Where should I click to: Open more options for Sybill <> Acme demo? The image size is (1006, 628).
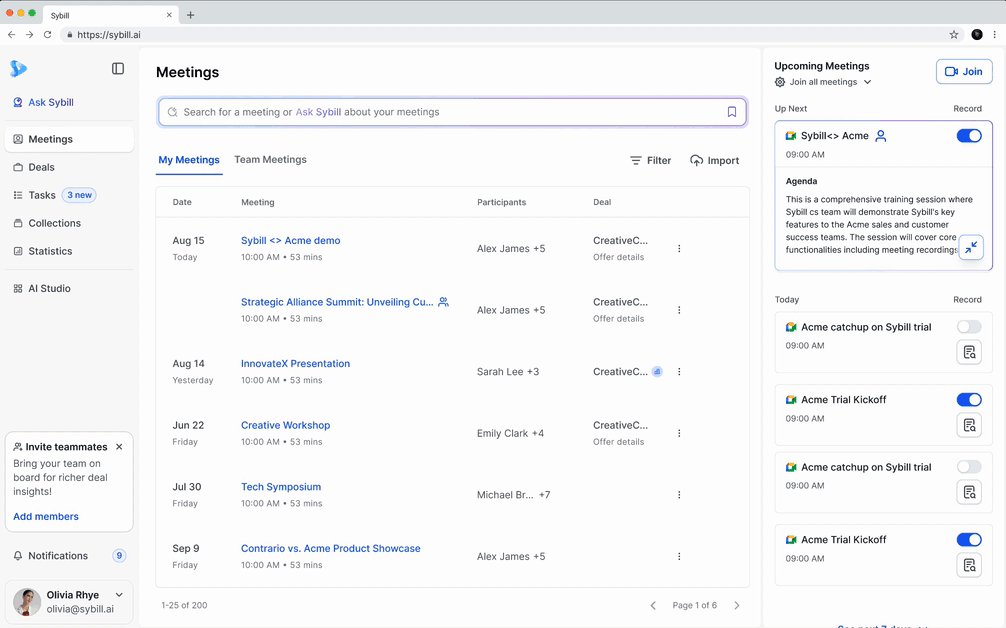click(679, 248)
